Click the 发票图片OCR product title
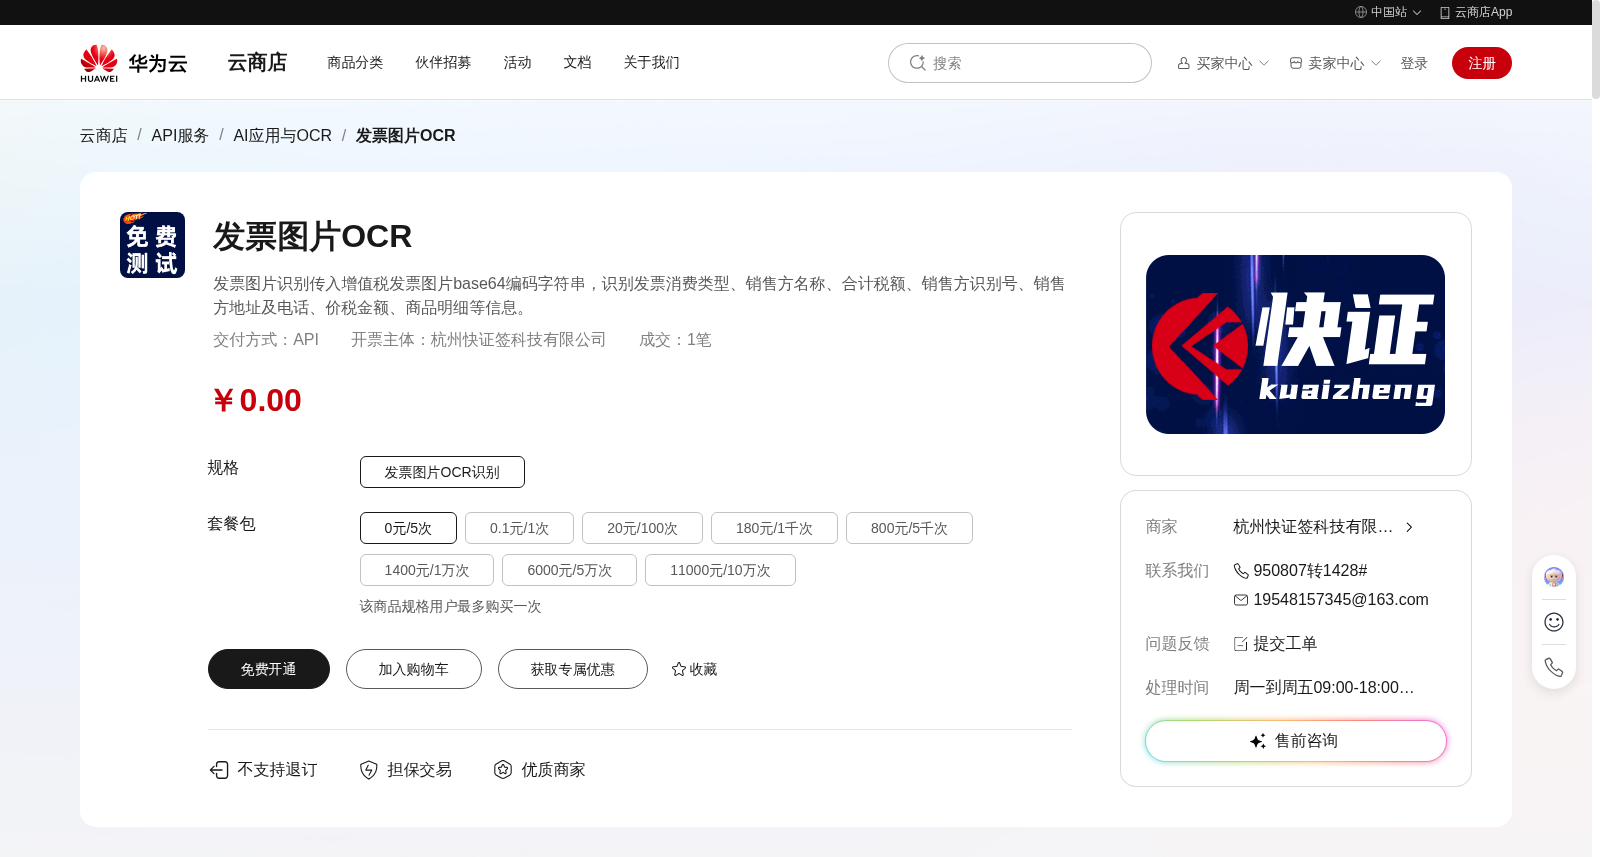The image size is (1600, 857). pyautogui.click(x=312, y=237)
